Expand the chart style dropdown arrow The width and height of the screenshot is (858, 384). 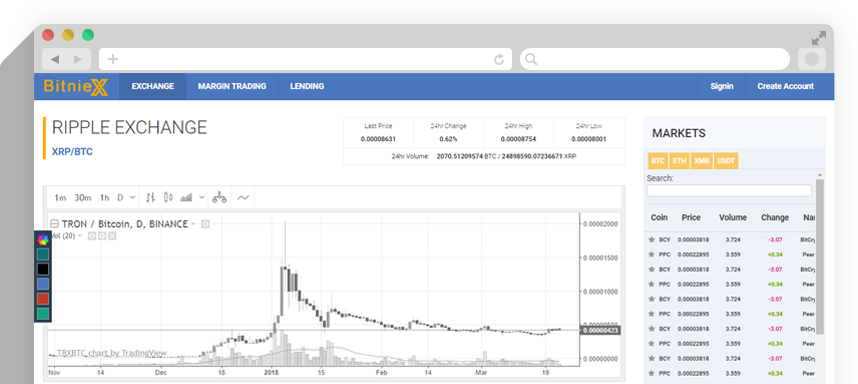(x=202, y=197)
